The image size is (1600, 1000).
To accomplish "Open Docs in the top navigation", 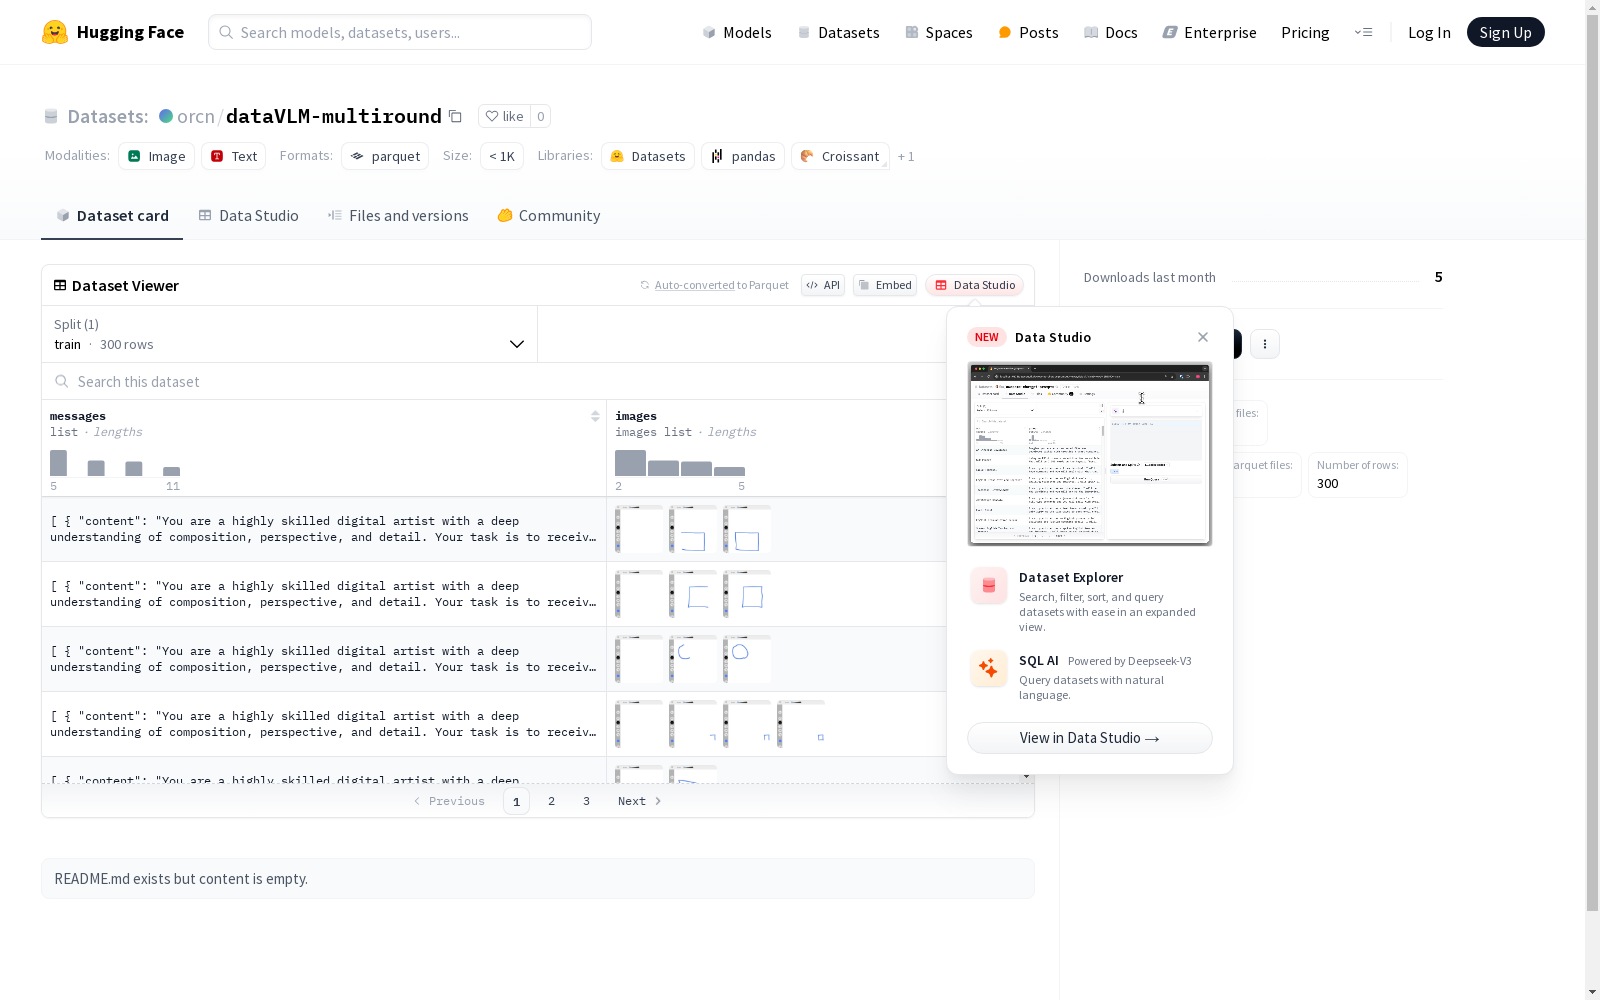I will pyautogui.click(x=1111, y=32).
